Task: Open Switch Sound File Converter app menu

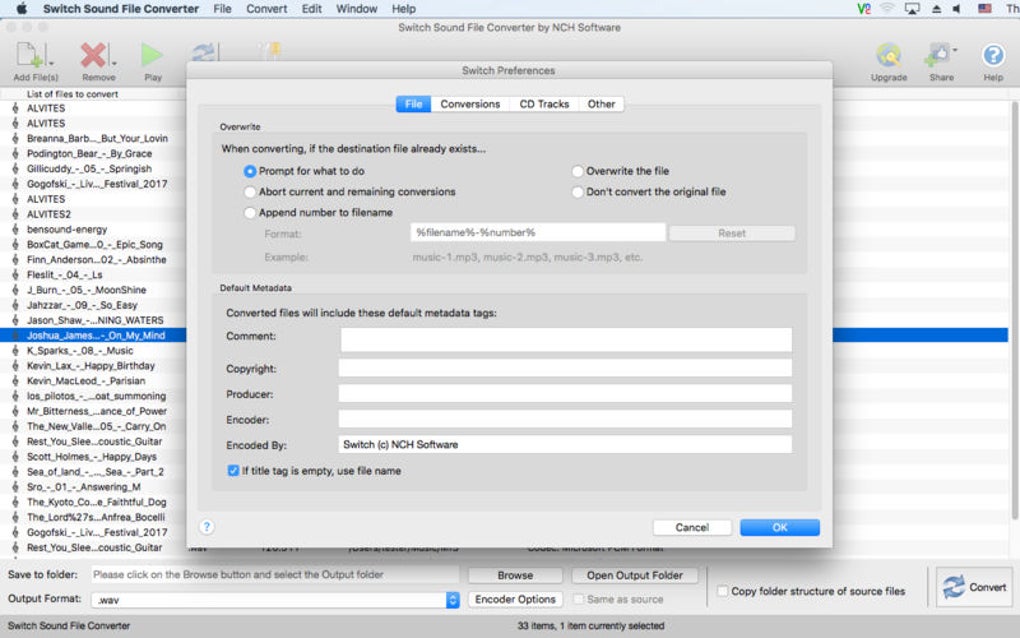Action: point(121,8)
